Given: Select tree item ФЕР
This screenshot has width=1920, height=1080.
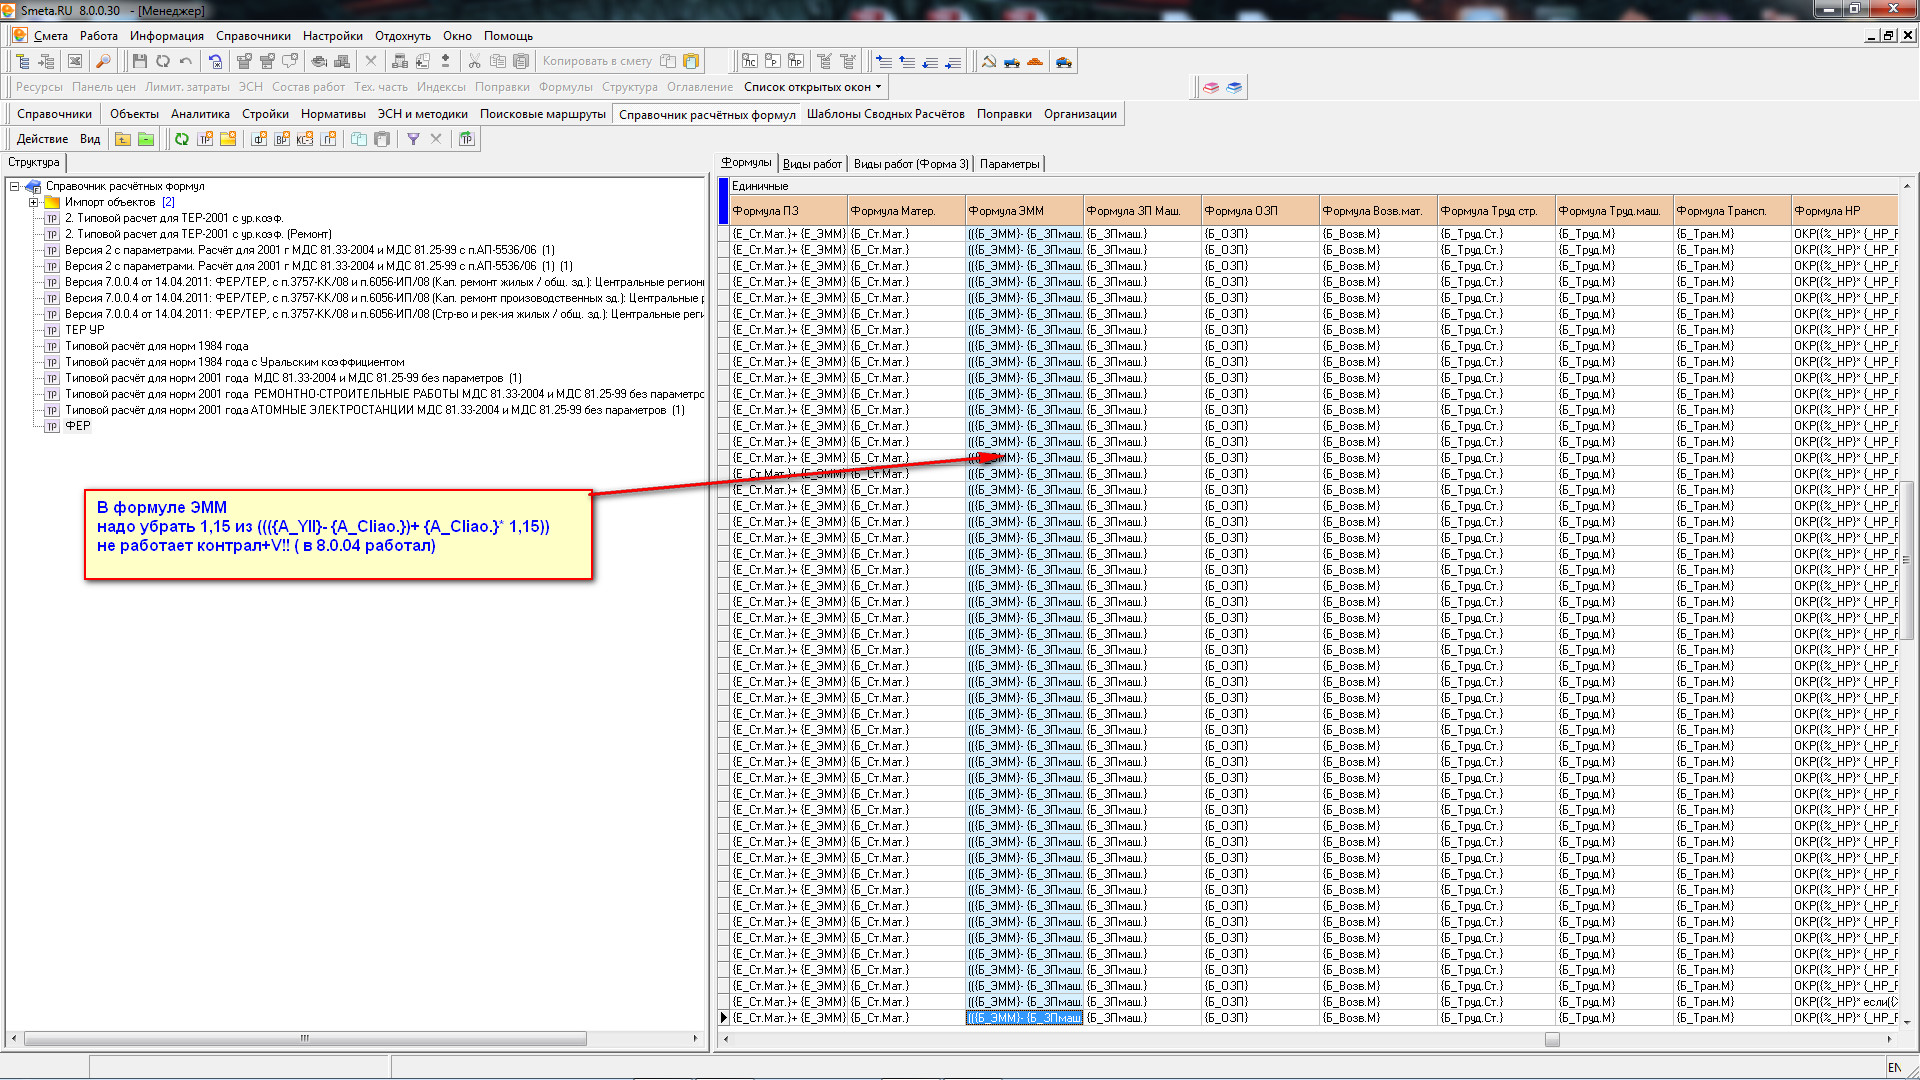Looking at the screenshot, I should tap(78, 426).
